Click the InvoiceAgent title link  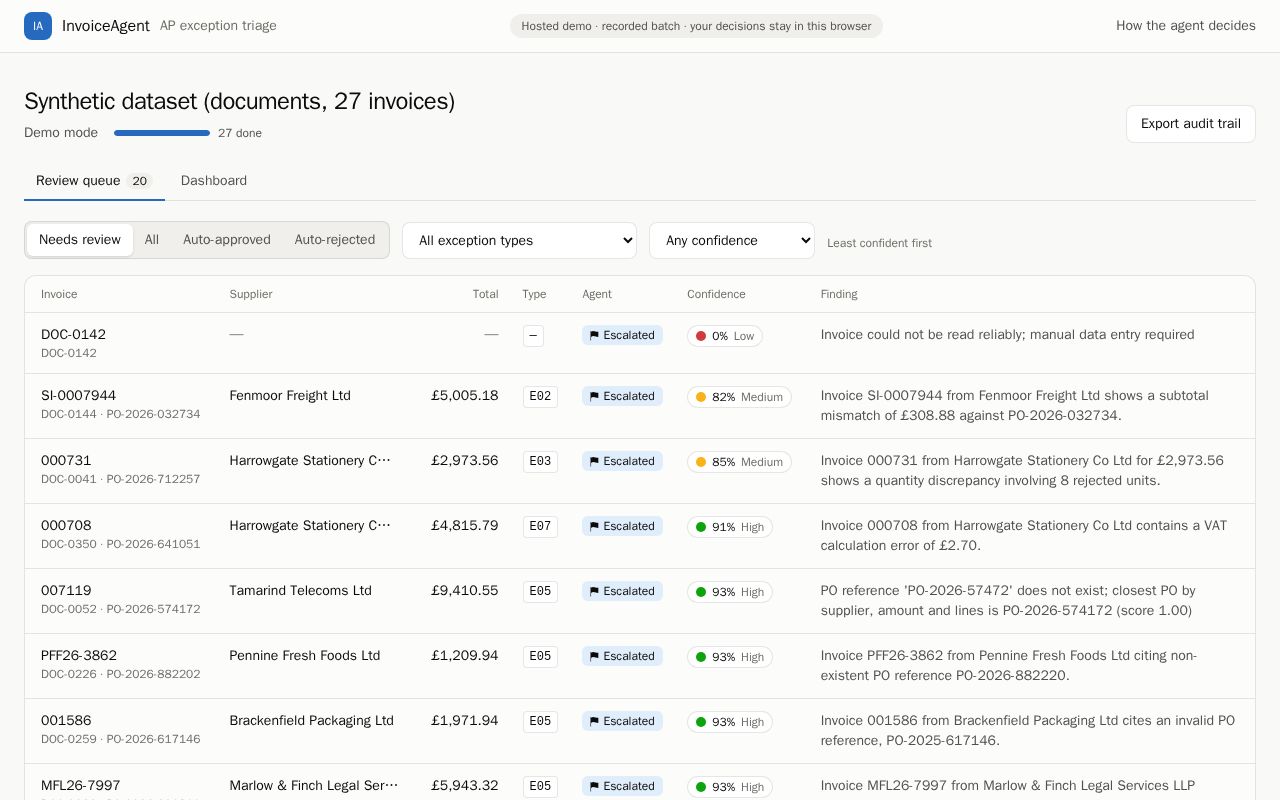point(106,26)
